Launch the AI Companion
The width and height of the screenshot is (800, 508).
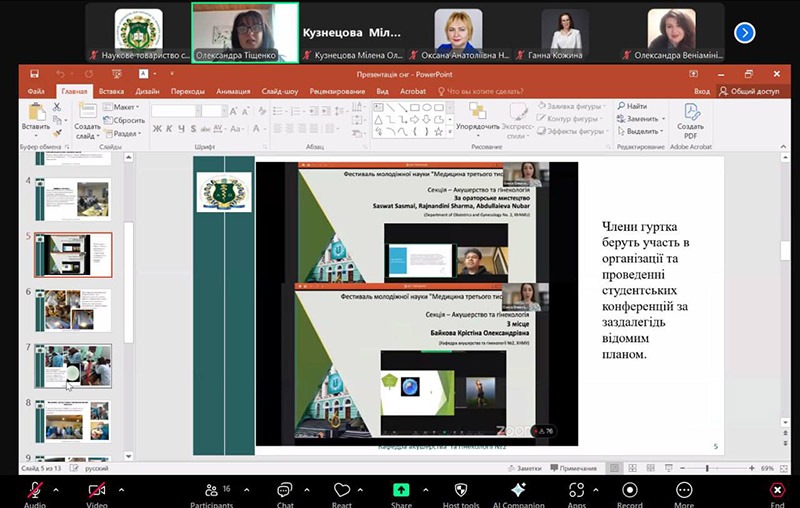tap(518, 490)
